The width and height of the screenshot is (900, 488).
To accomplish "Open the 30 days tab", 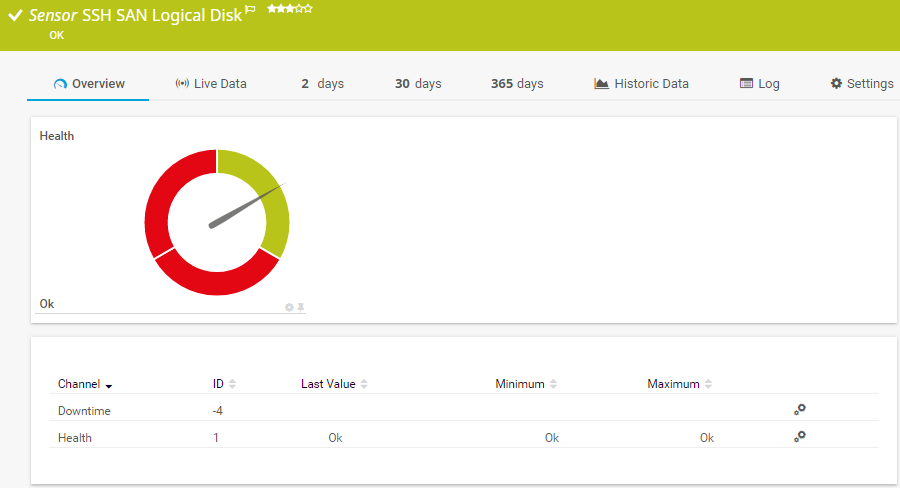I will [417, 84].
